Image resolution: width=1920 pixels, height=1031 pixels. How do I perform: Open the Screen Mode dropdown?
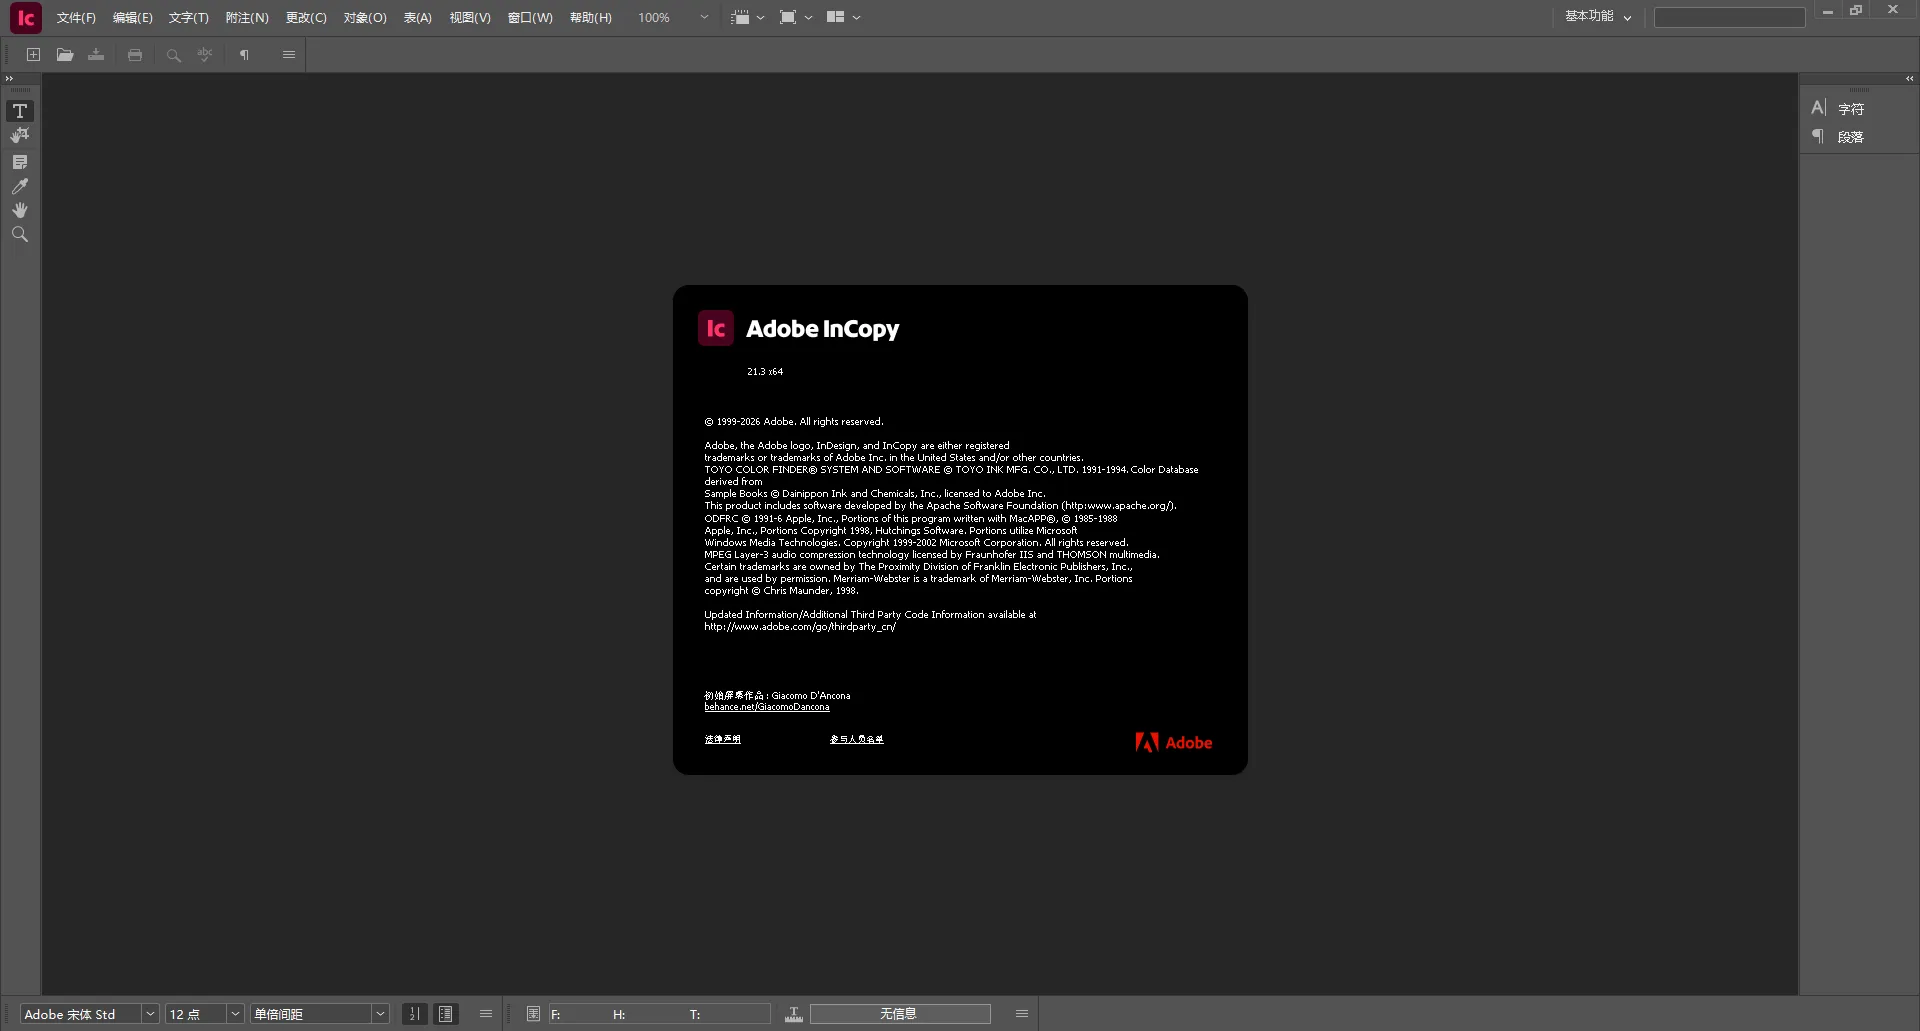796,17
